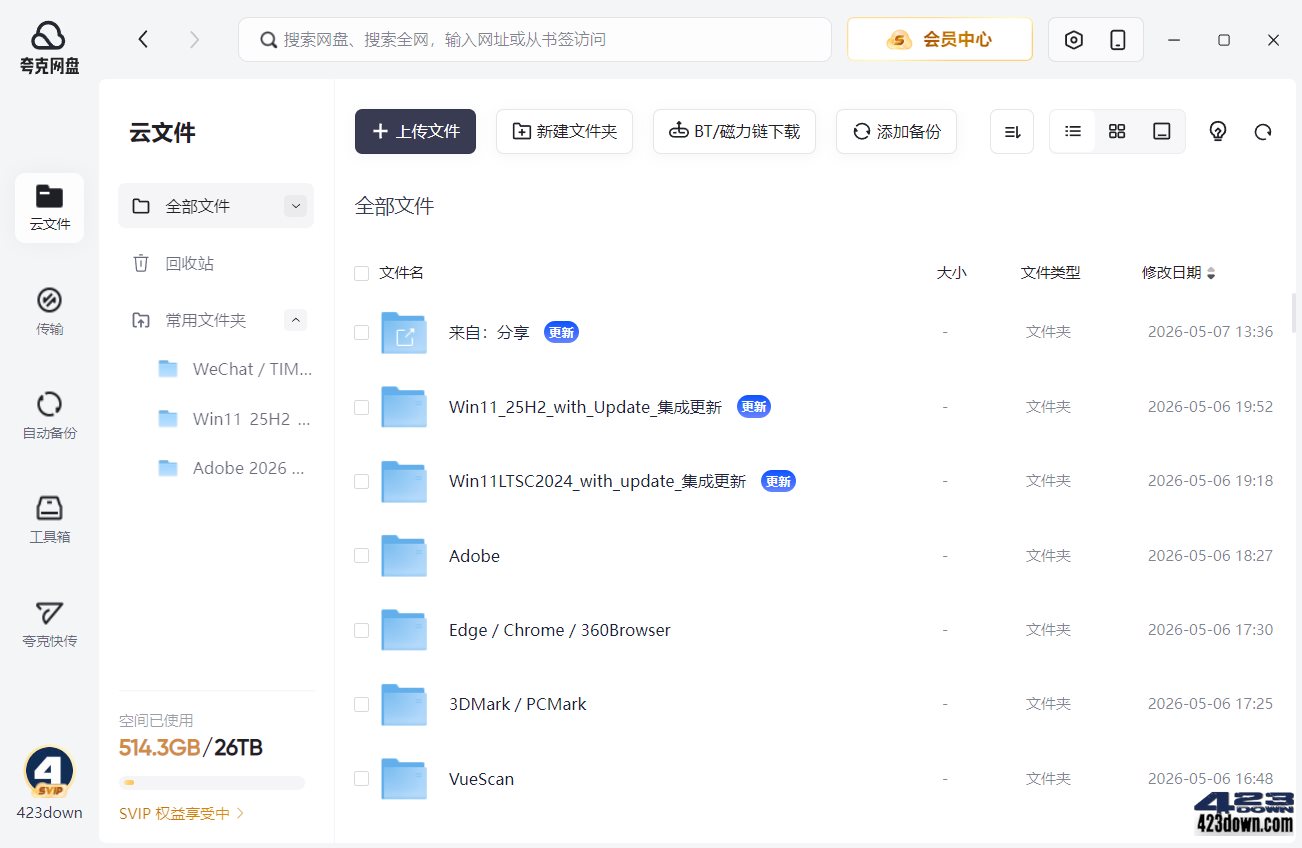Screen dimensions: 1302x848
Task: Click the 大小 column header
Action: (x=951, y=273)
